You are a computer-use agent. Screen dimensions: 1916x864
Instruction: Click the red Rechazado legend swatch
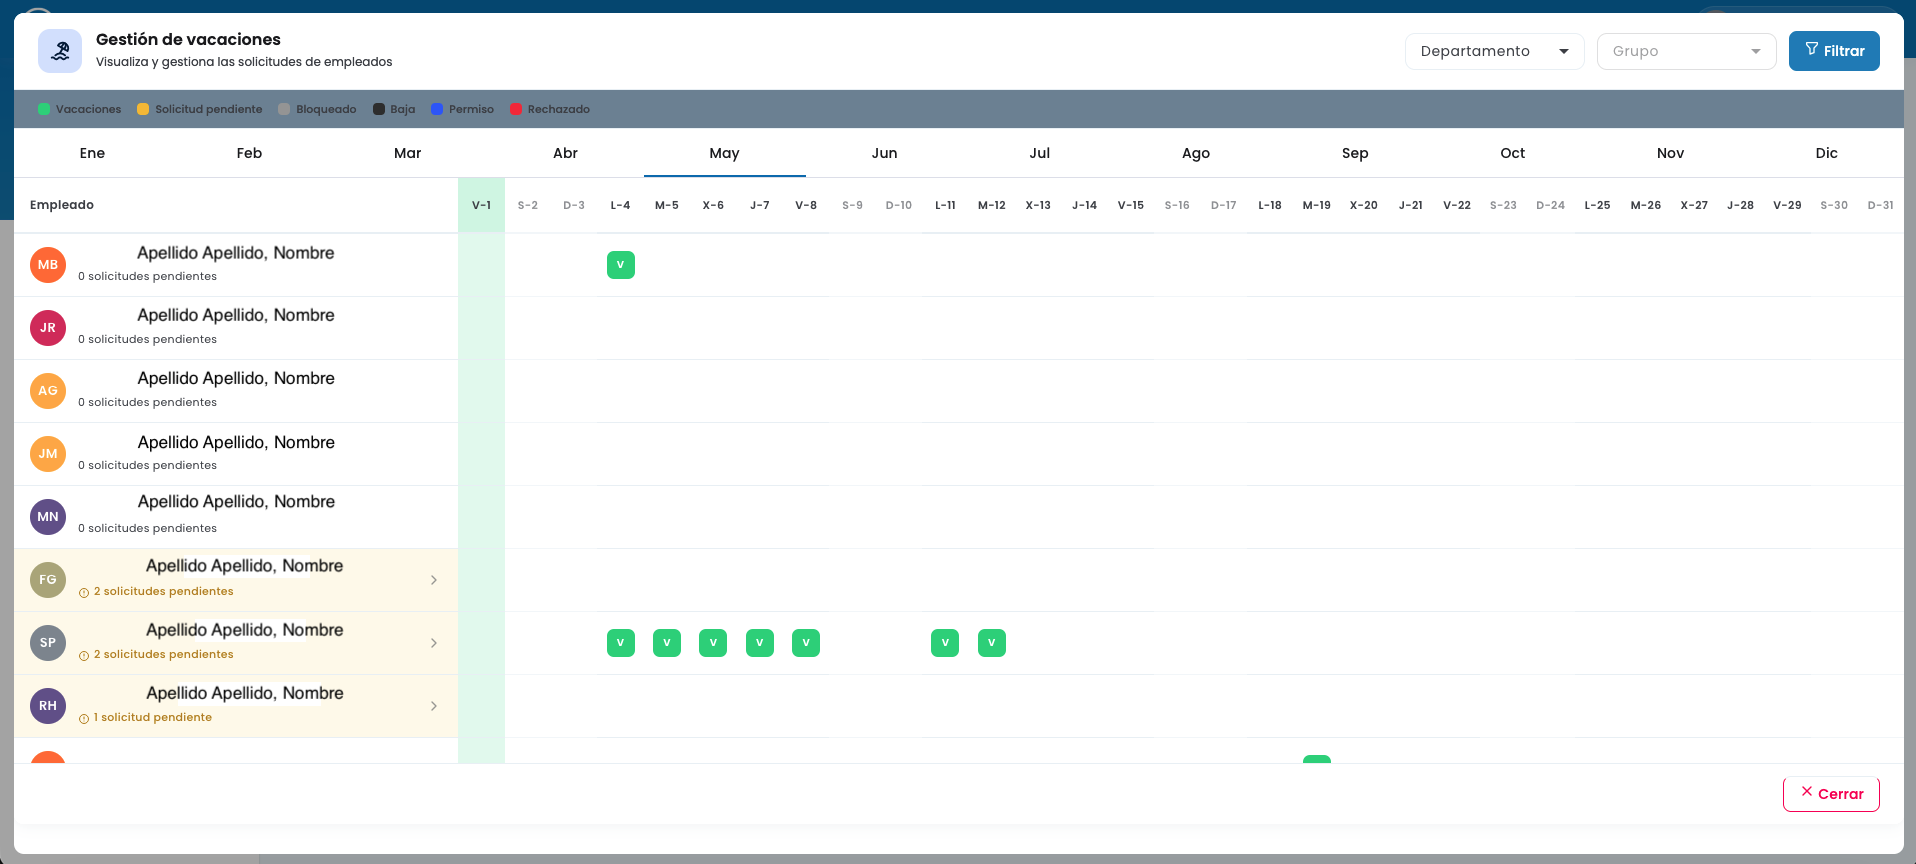point(516,109)
